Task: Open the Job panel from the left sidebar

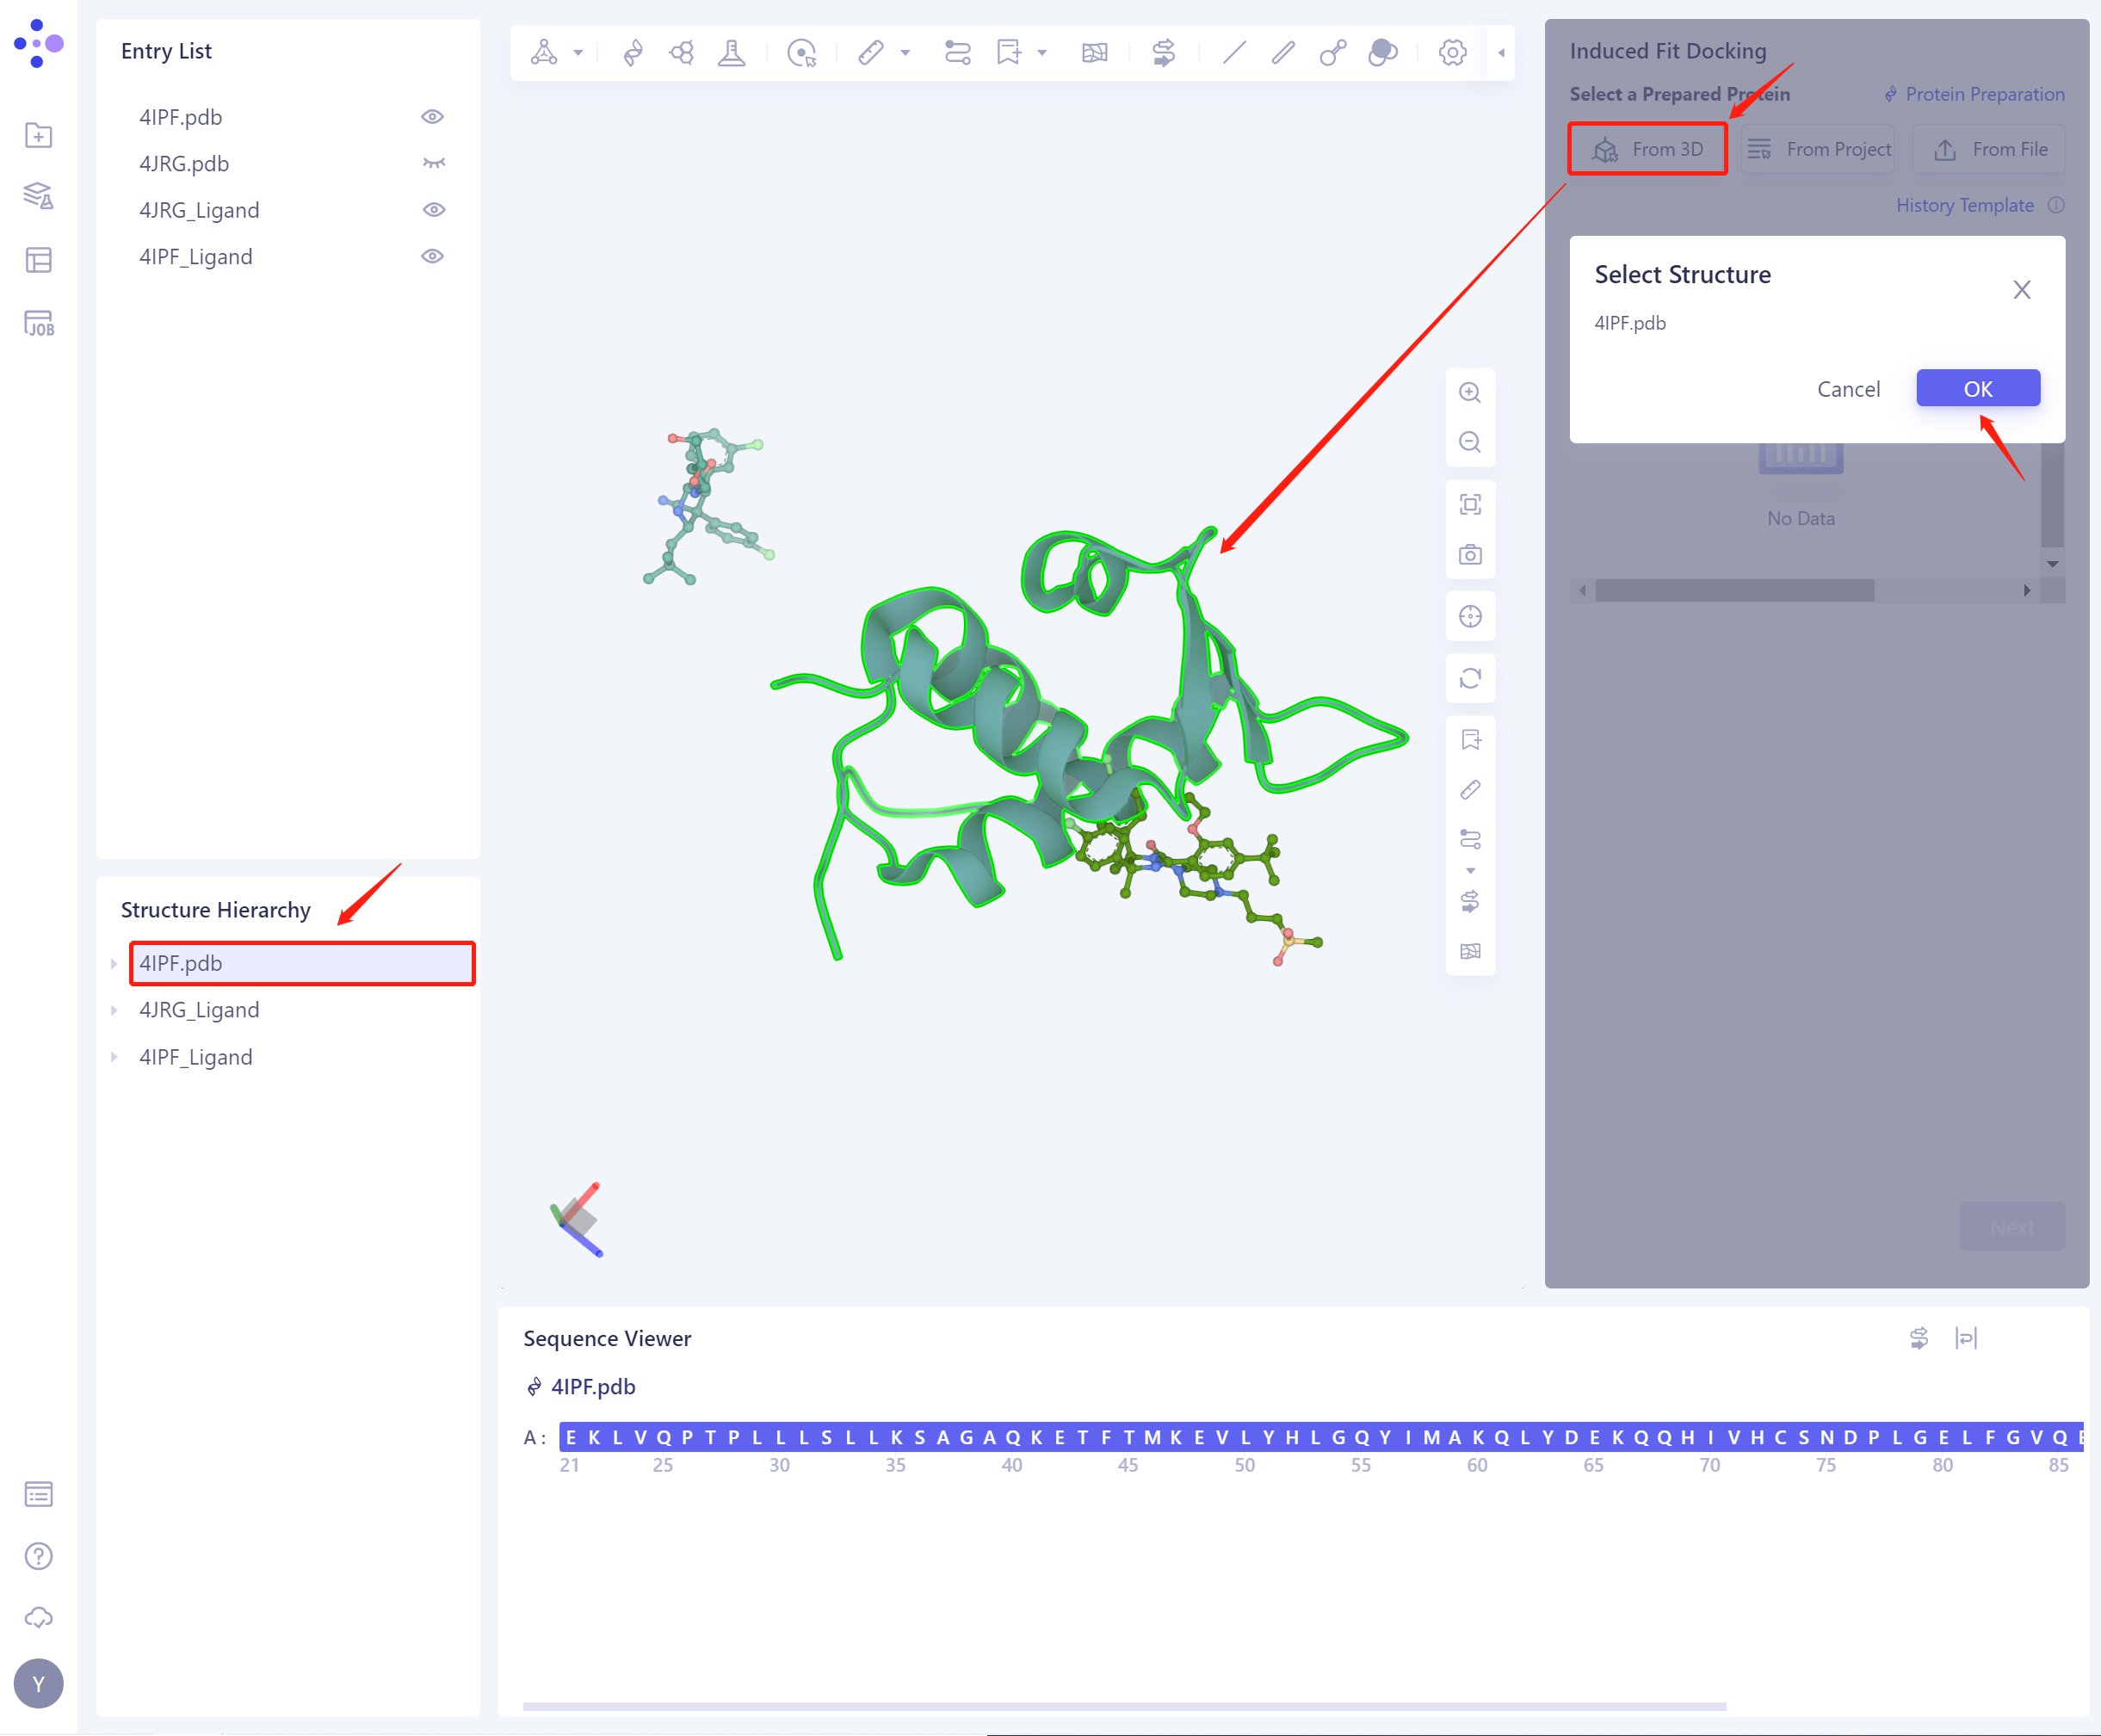Action: 38,323
